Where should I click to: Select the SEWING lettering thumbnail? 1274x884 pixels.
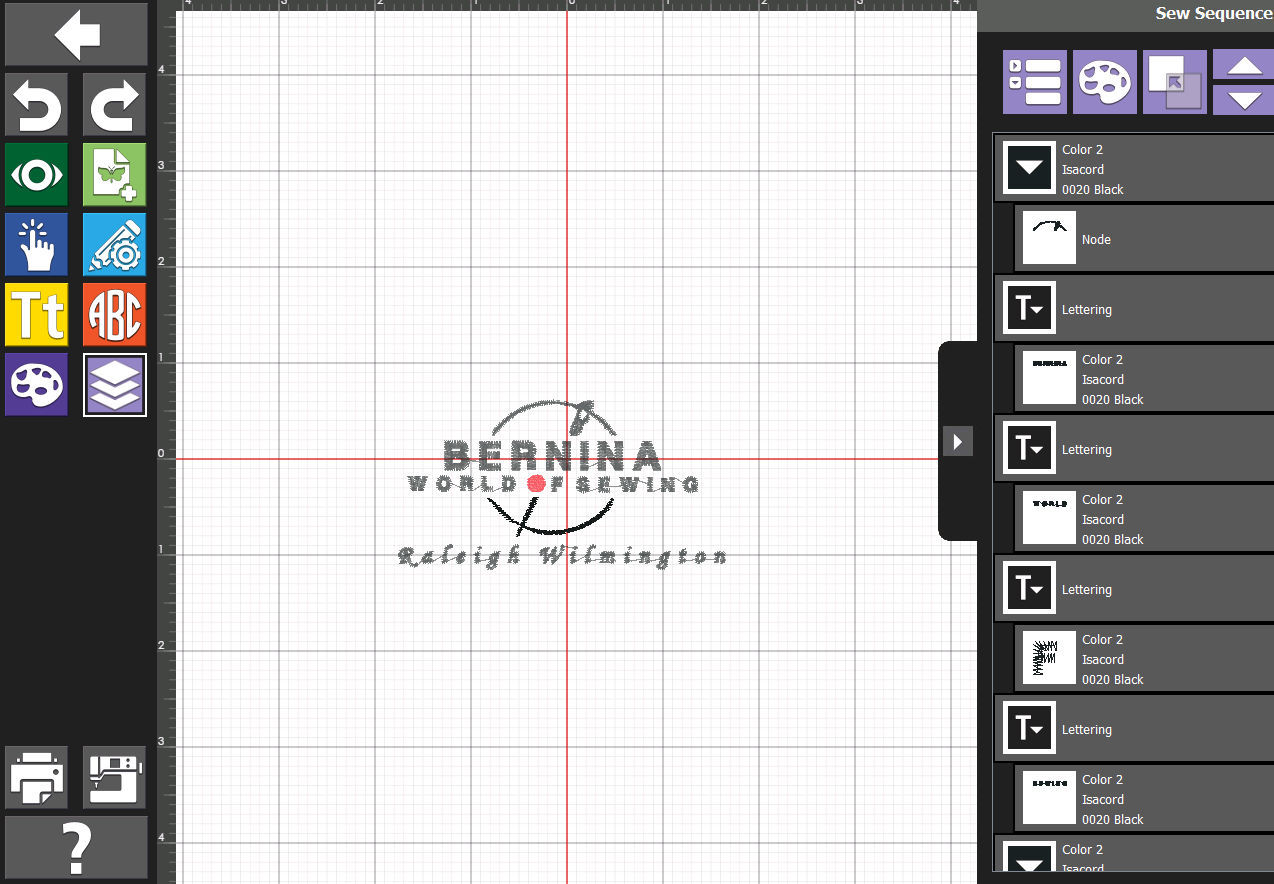point(1049,799)
